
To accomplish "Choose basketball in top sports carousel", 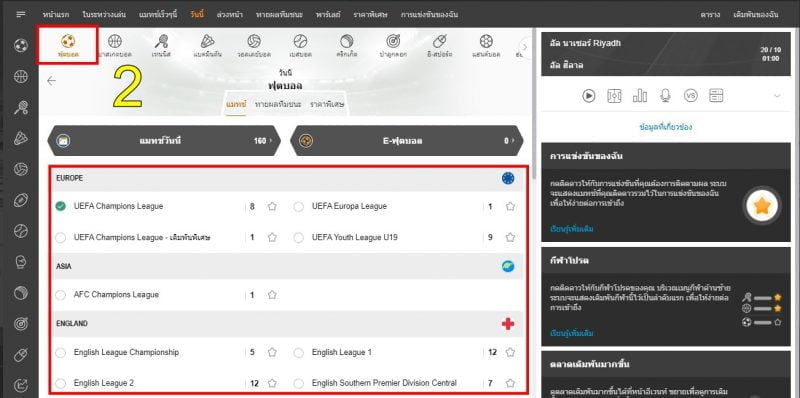I will pos(115,45).
